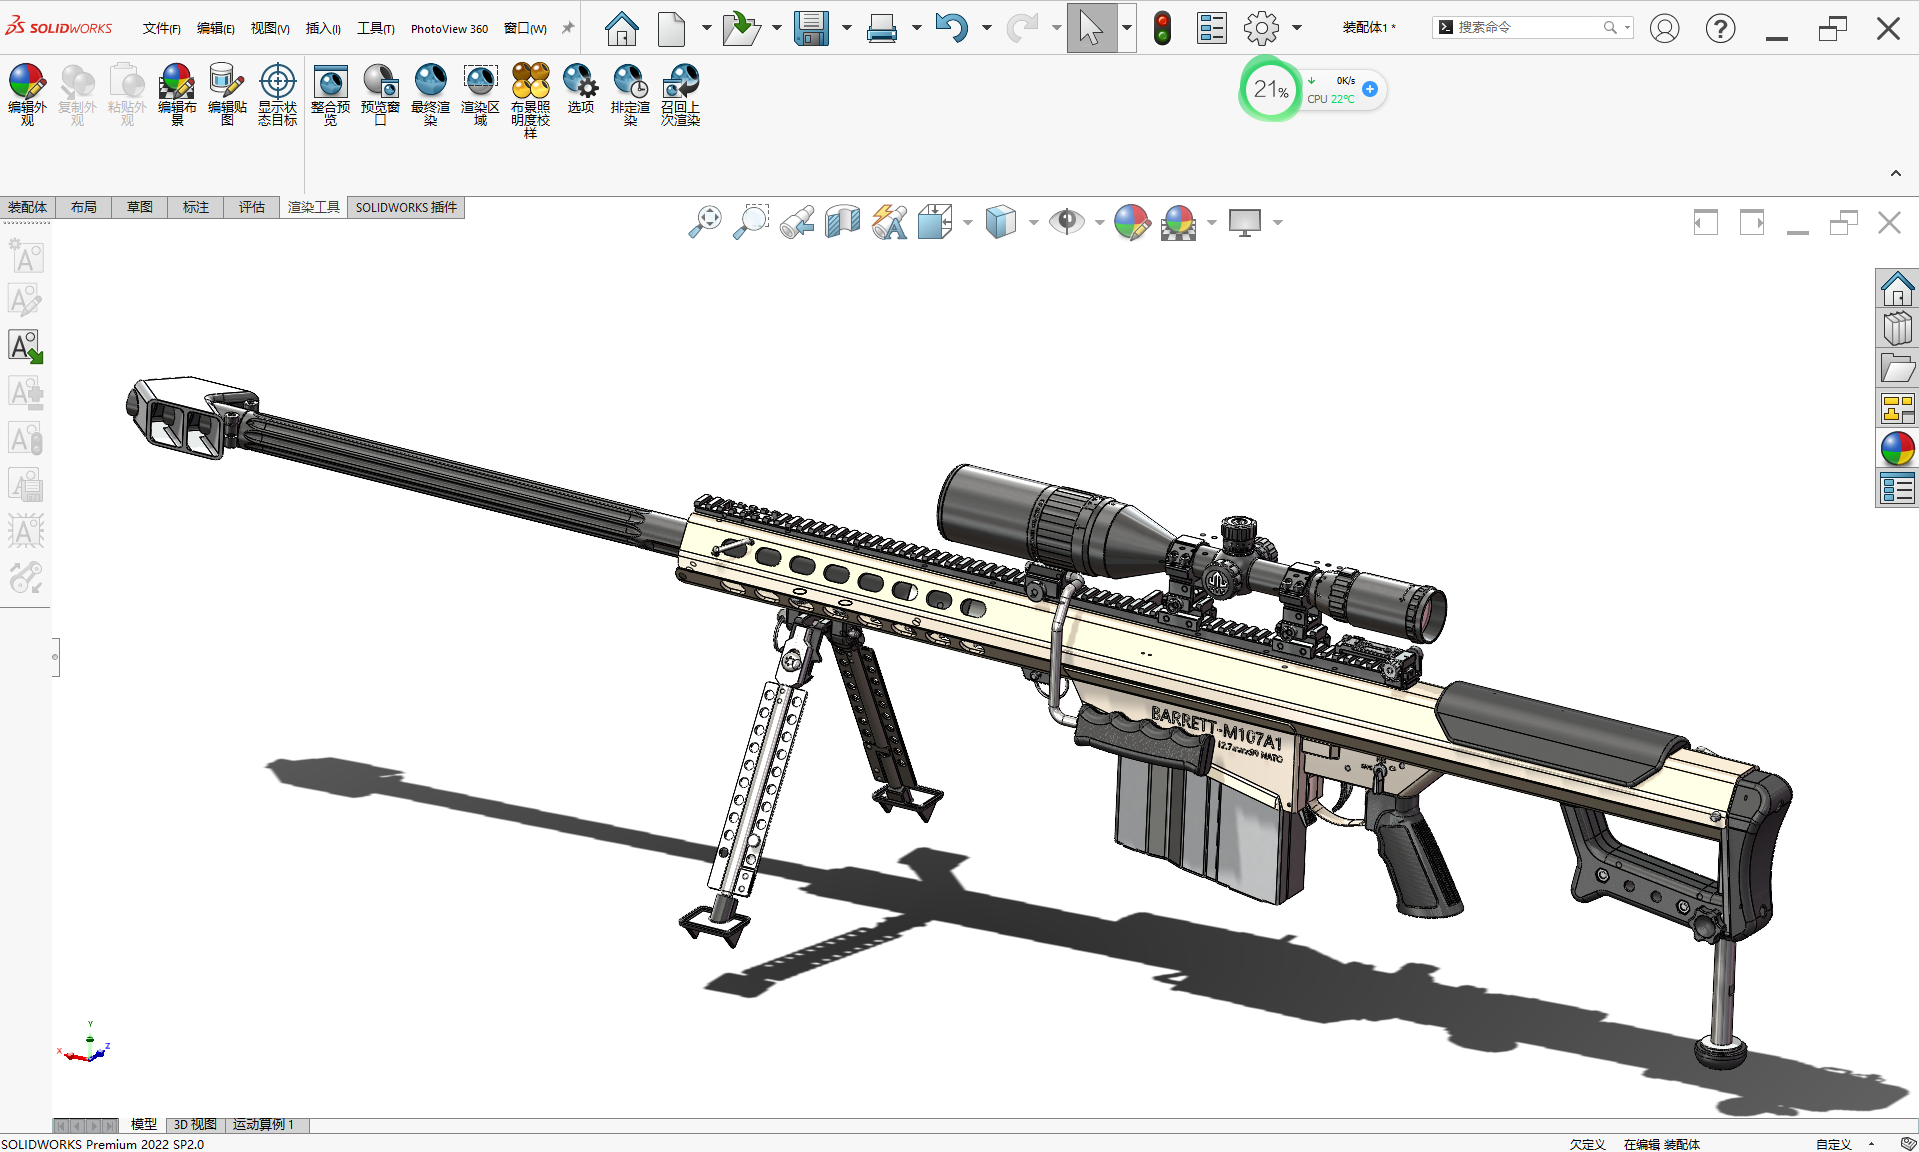
Task: Recall Last Render (召回上次渲染)
Action: tap(680, 94)
